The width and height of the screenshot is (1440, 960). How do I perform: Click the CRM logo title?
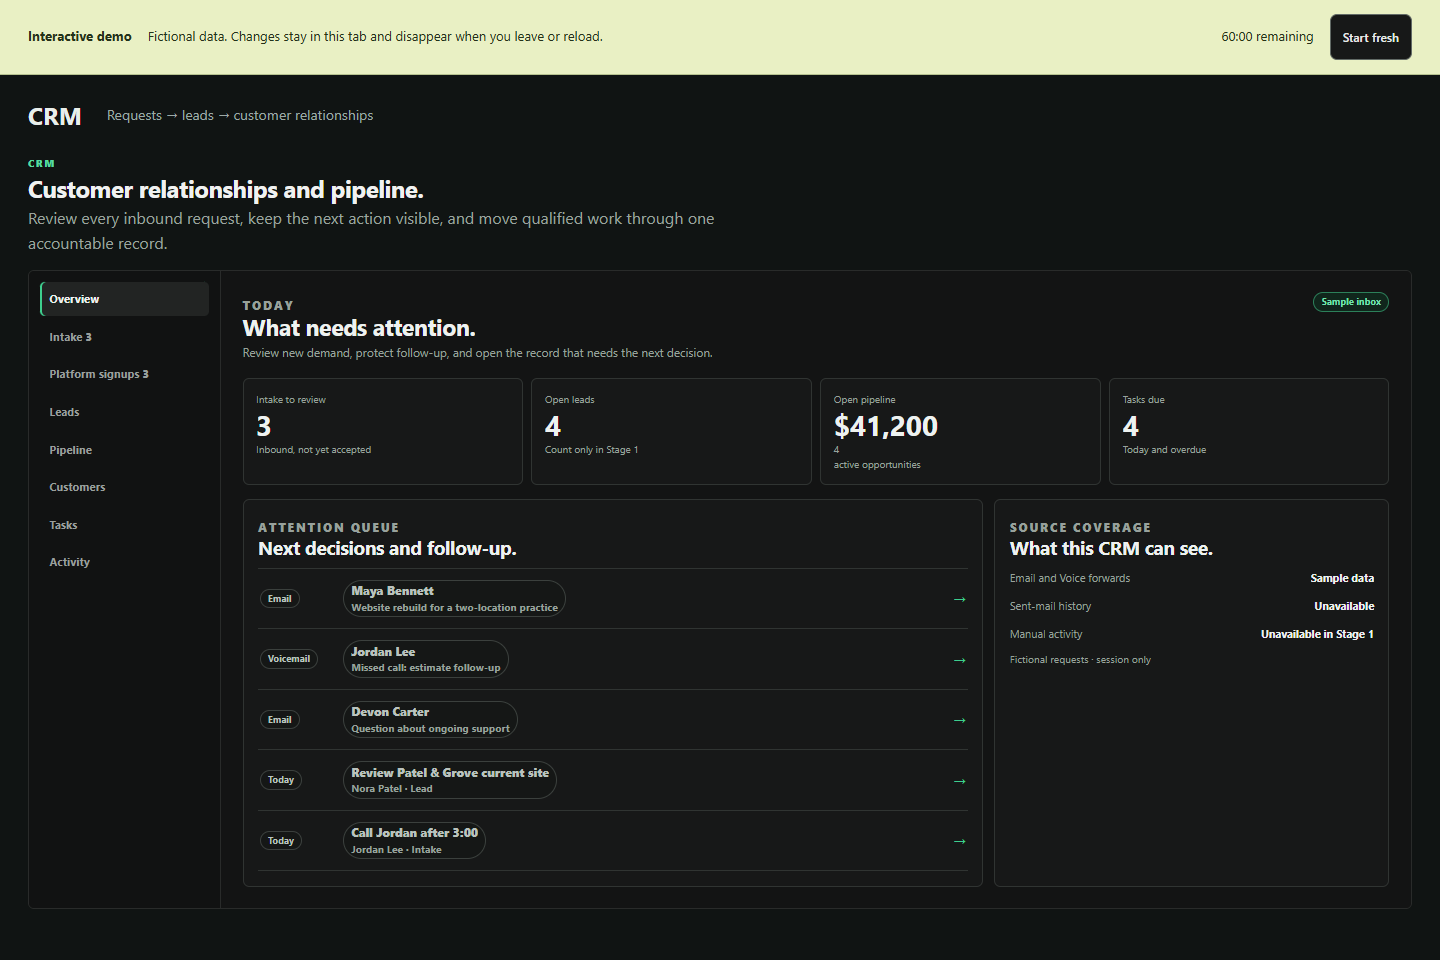click(55, 117)
